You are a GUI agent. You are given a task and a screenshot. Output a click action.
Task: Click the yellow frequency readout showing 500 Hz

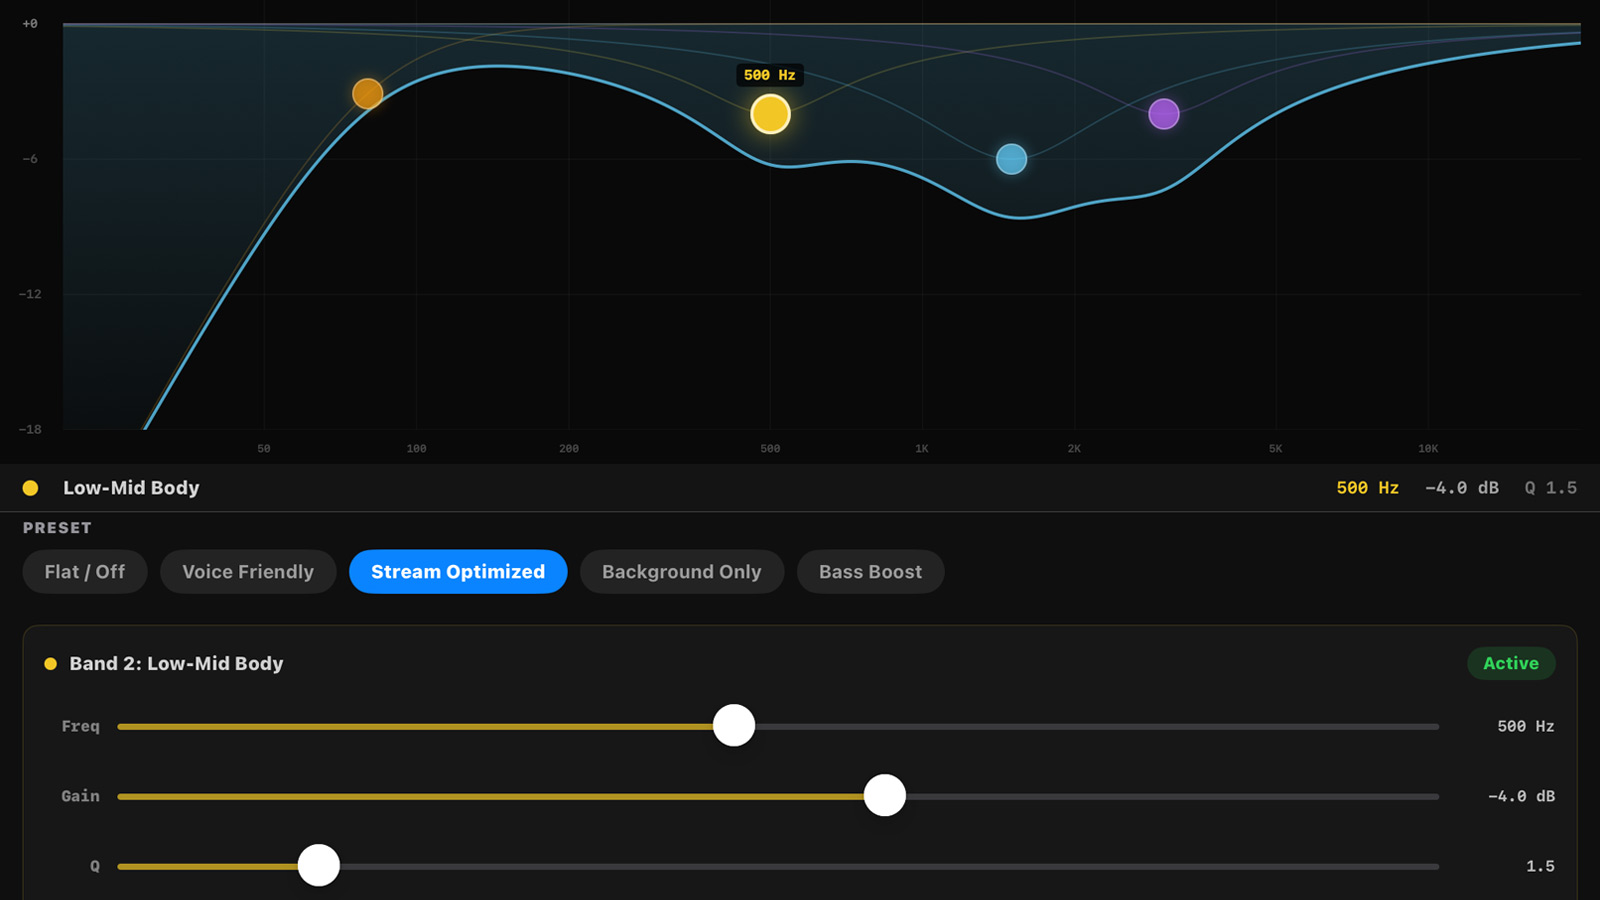click(x=1367, y=488)
